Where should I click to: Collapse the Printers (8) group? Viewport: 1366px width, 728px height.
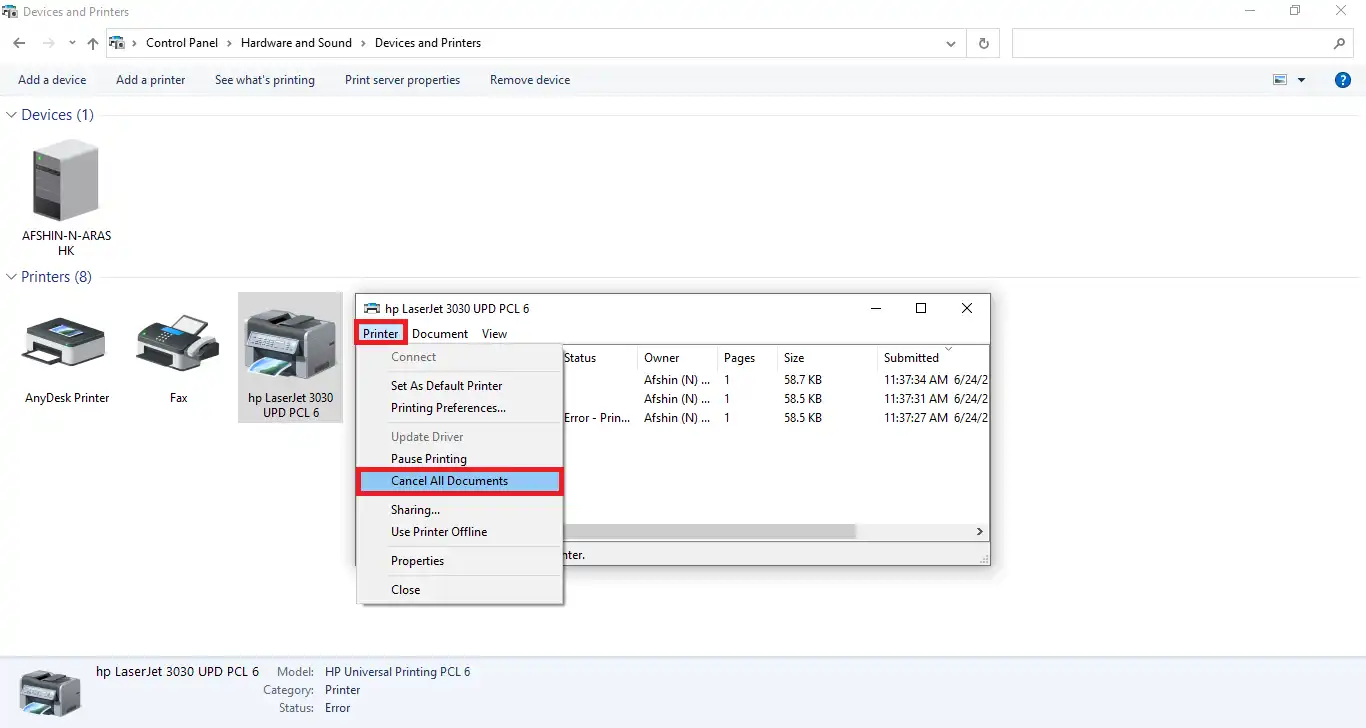[12, 277]
